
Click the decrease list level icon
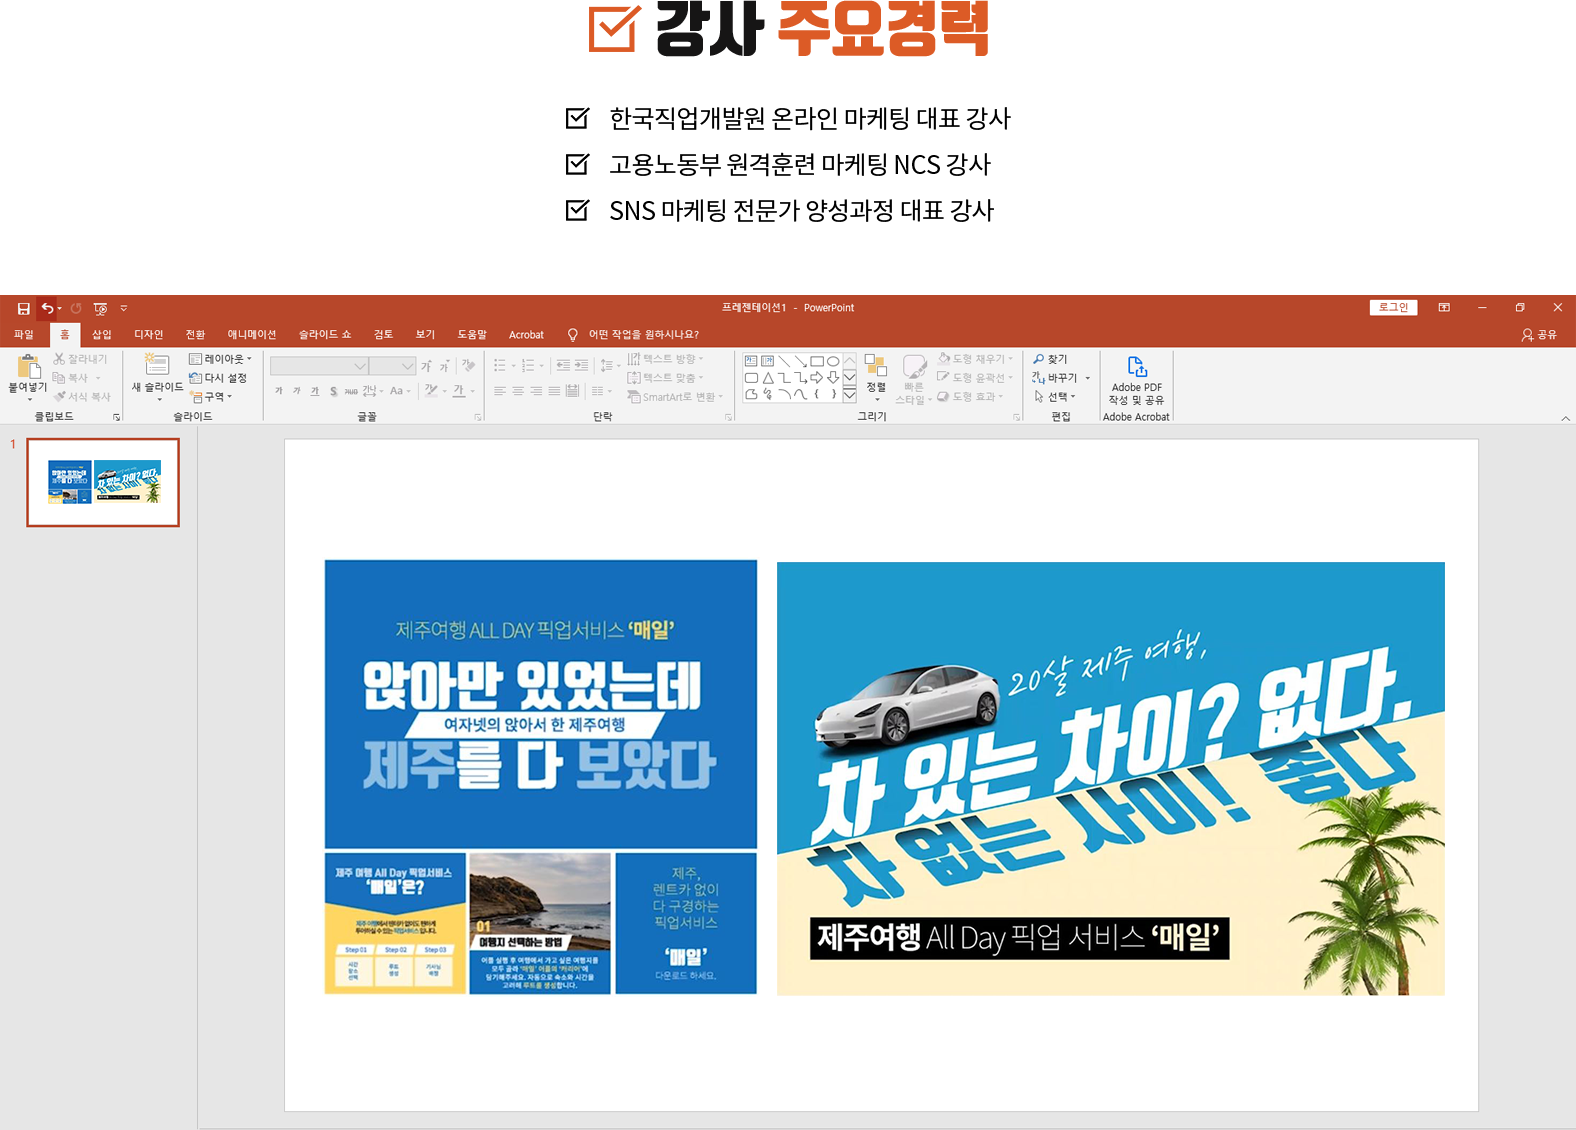point(563,366)
